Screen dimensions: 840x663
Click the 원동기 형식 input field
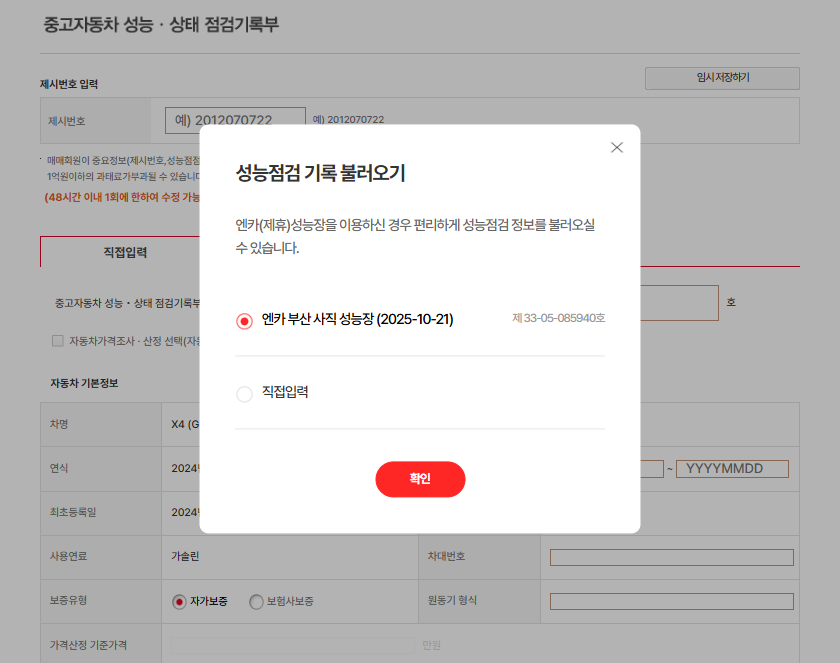click(x=671, y=601)
